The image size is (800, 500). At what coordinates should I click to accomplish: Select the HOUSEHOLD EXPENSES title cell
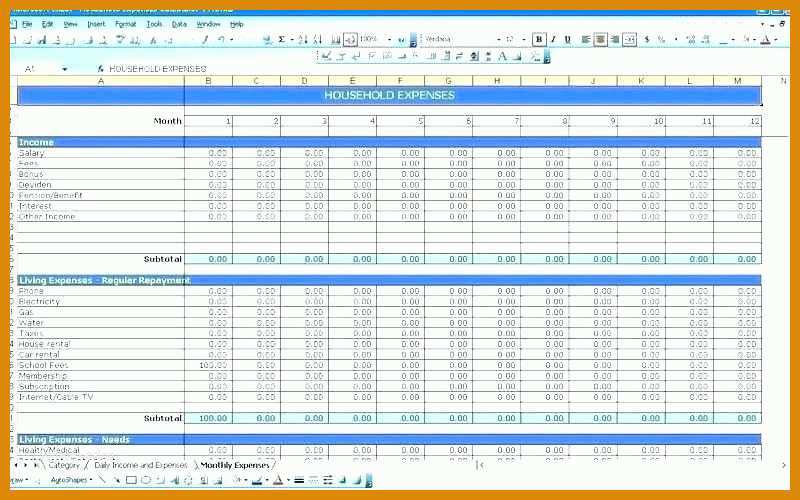tap(389, 95)
